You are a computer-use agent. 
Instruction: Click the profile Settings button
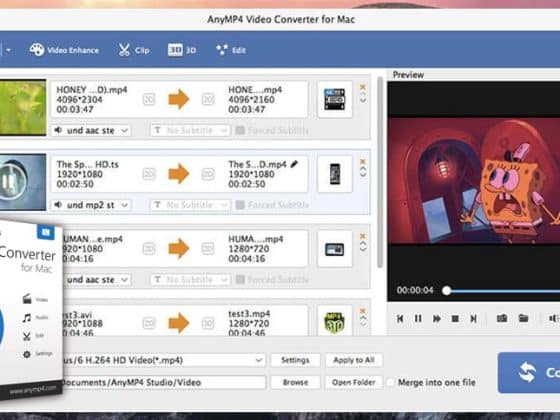tap(295, 360)
